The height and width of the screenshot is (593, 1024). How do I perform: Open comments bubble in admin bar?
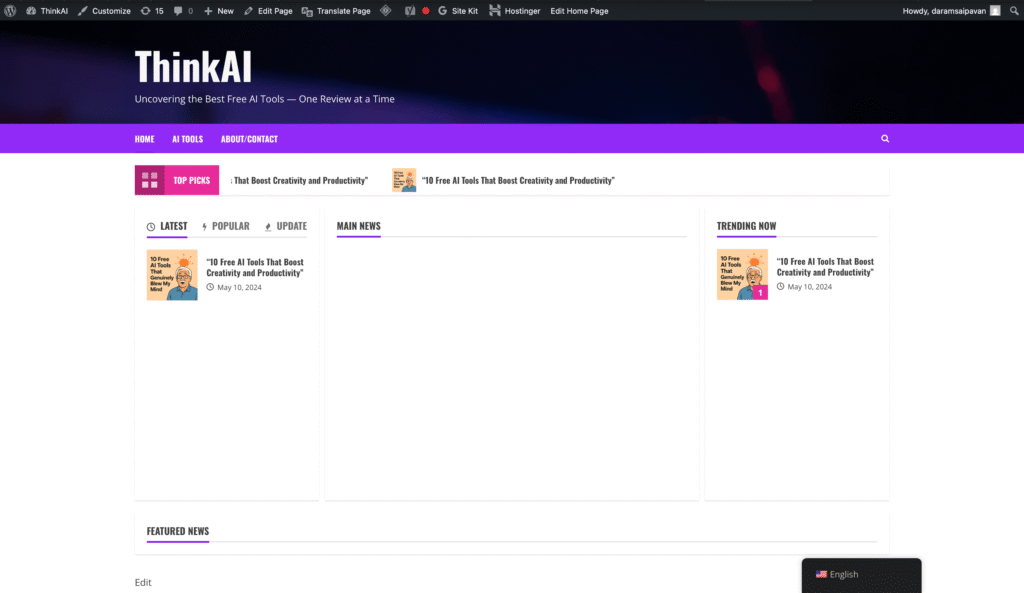tap(184, 10)
